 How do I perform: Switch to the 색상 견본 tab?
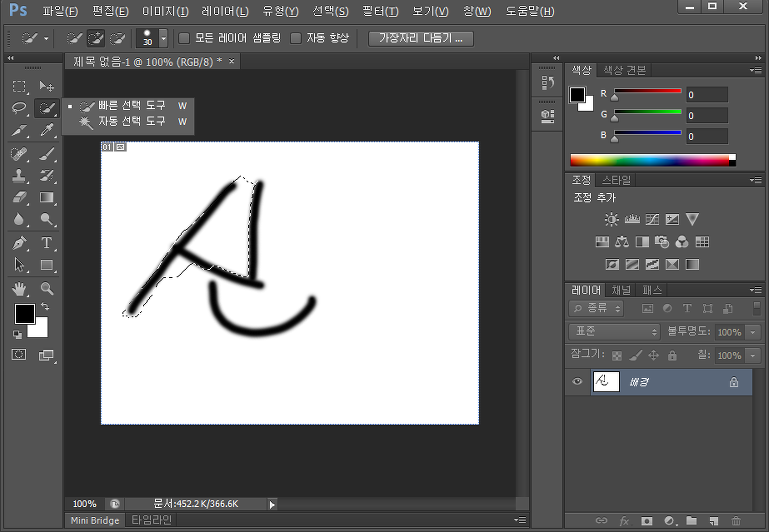click(624, 71)
